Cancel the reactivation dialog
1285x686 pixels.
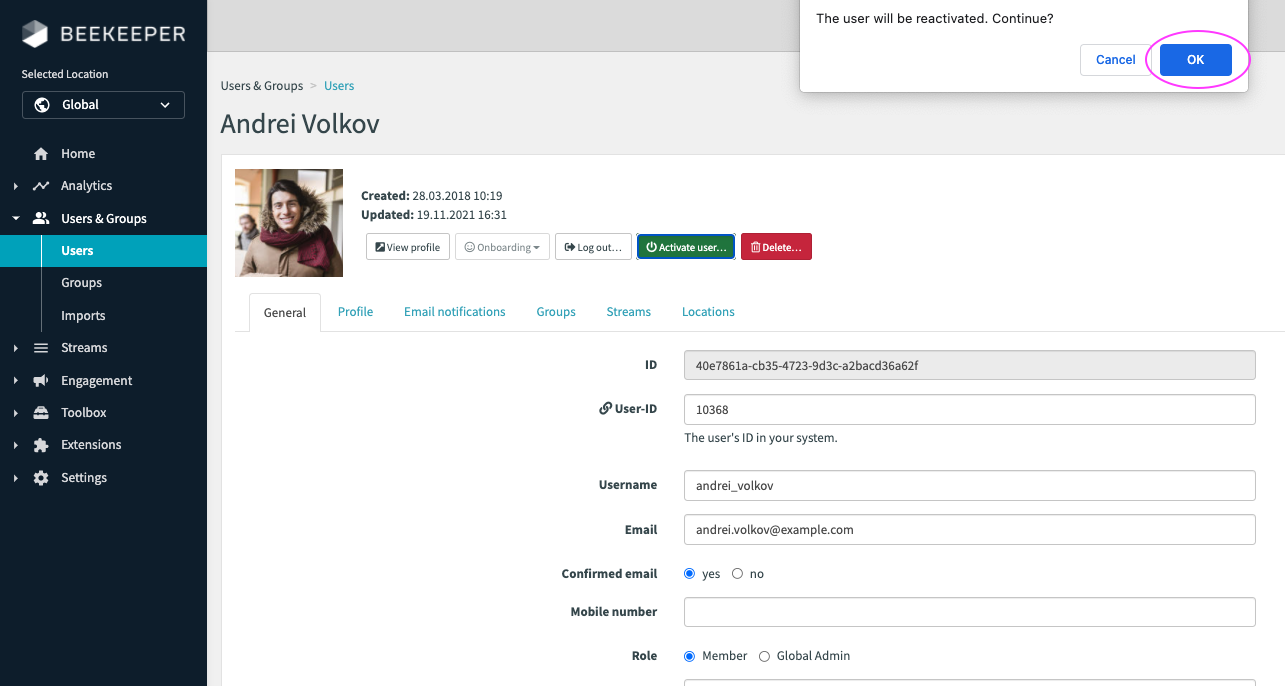[x=1115, y=60]
